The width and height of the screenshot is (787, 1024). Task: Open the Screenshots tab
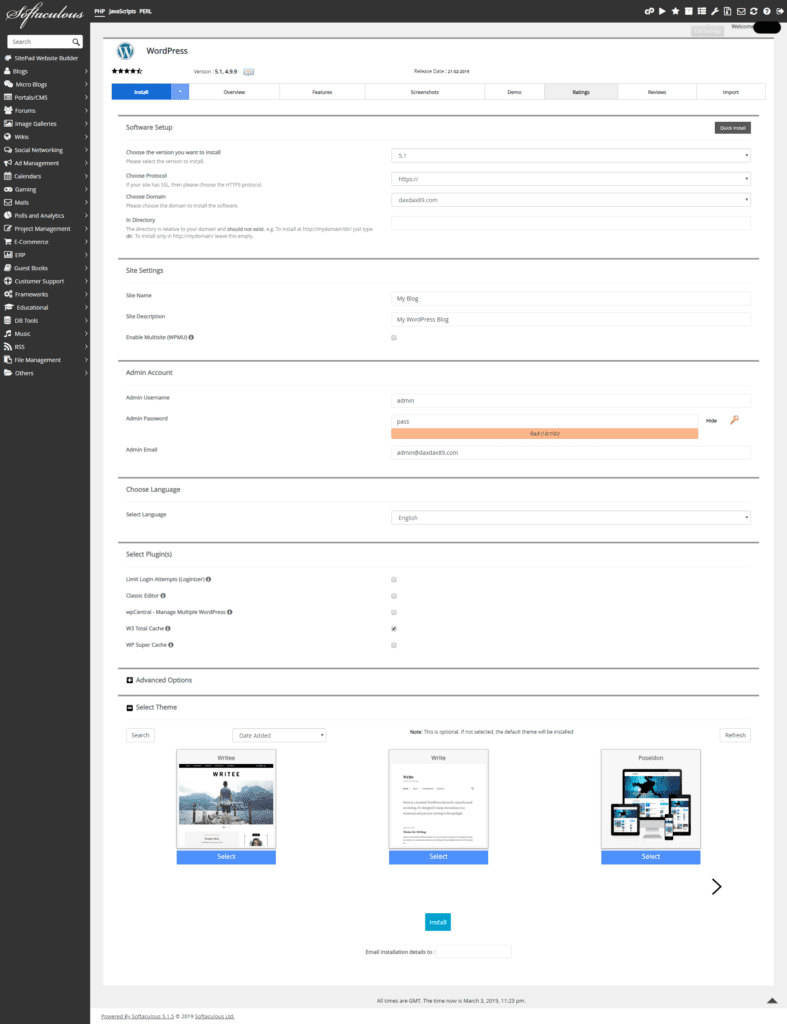pos(425,92)
